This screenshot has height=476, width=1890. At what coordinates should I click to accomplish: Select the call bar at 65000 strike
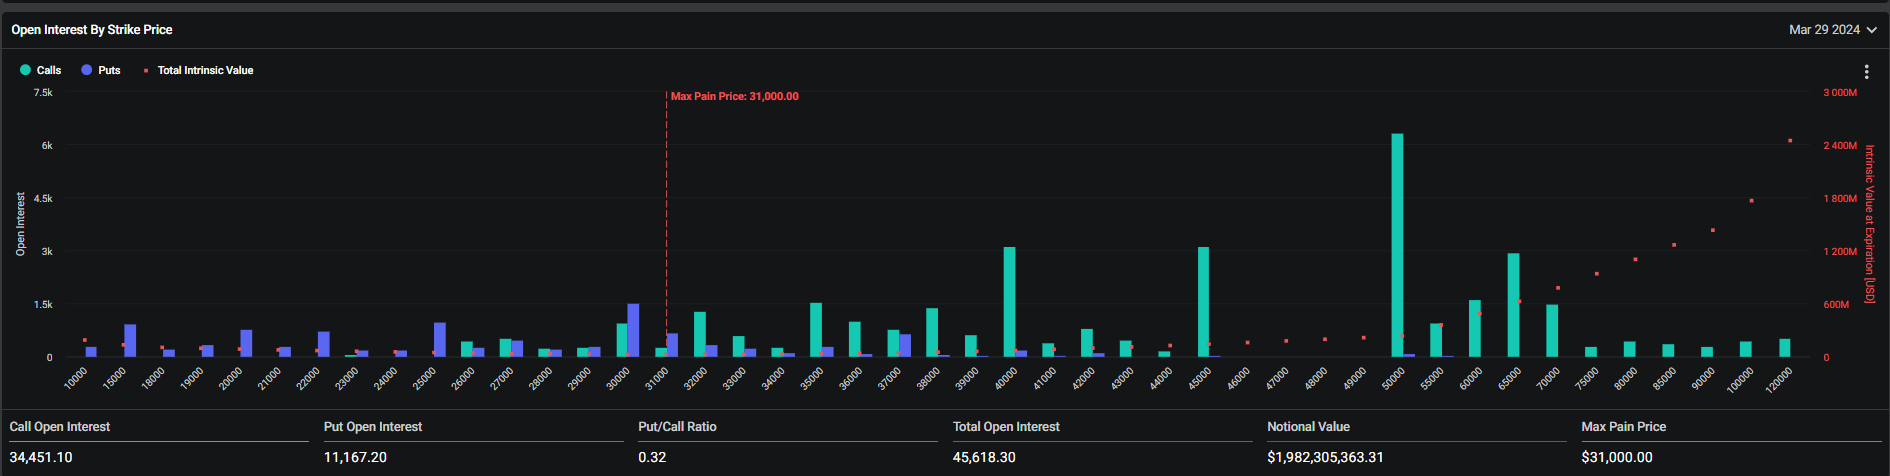coord(1513,305)
